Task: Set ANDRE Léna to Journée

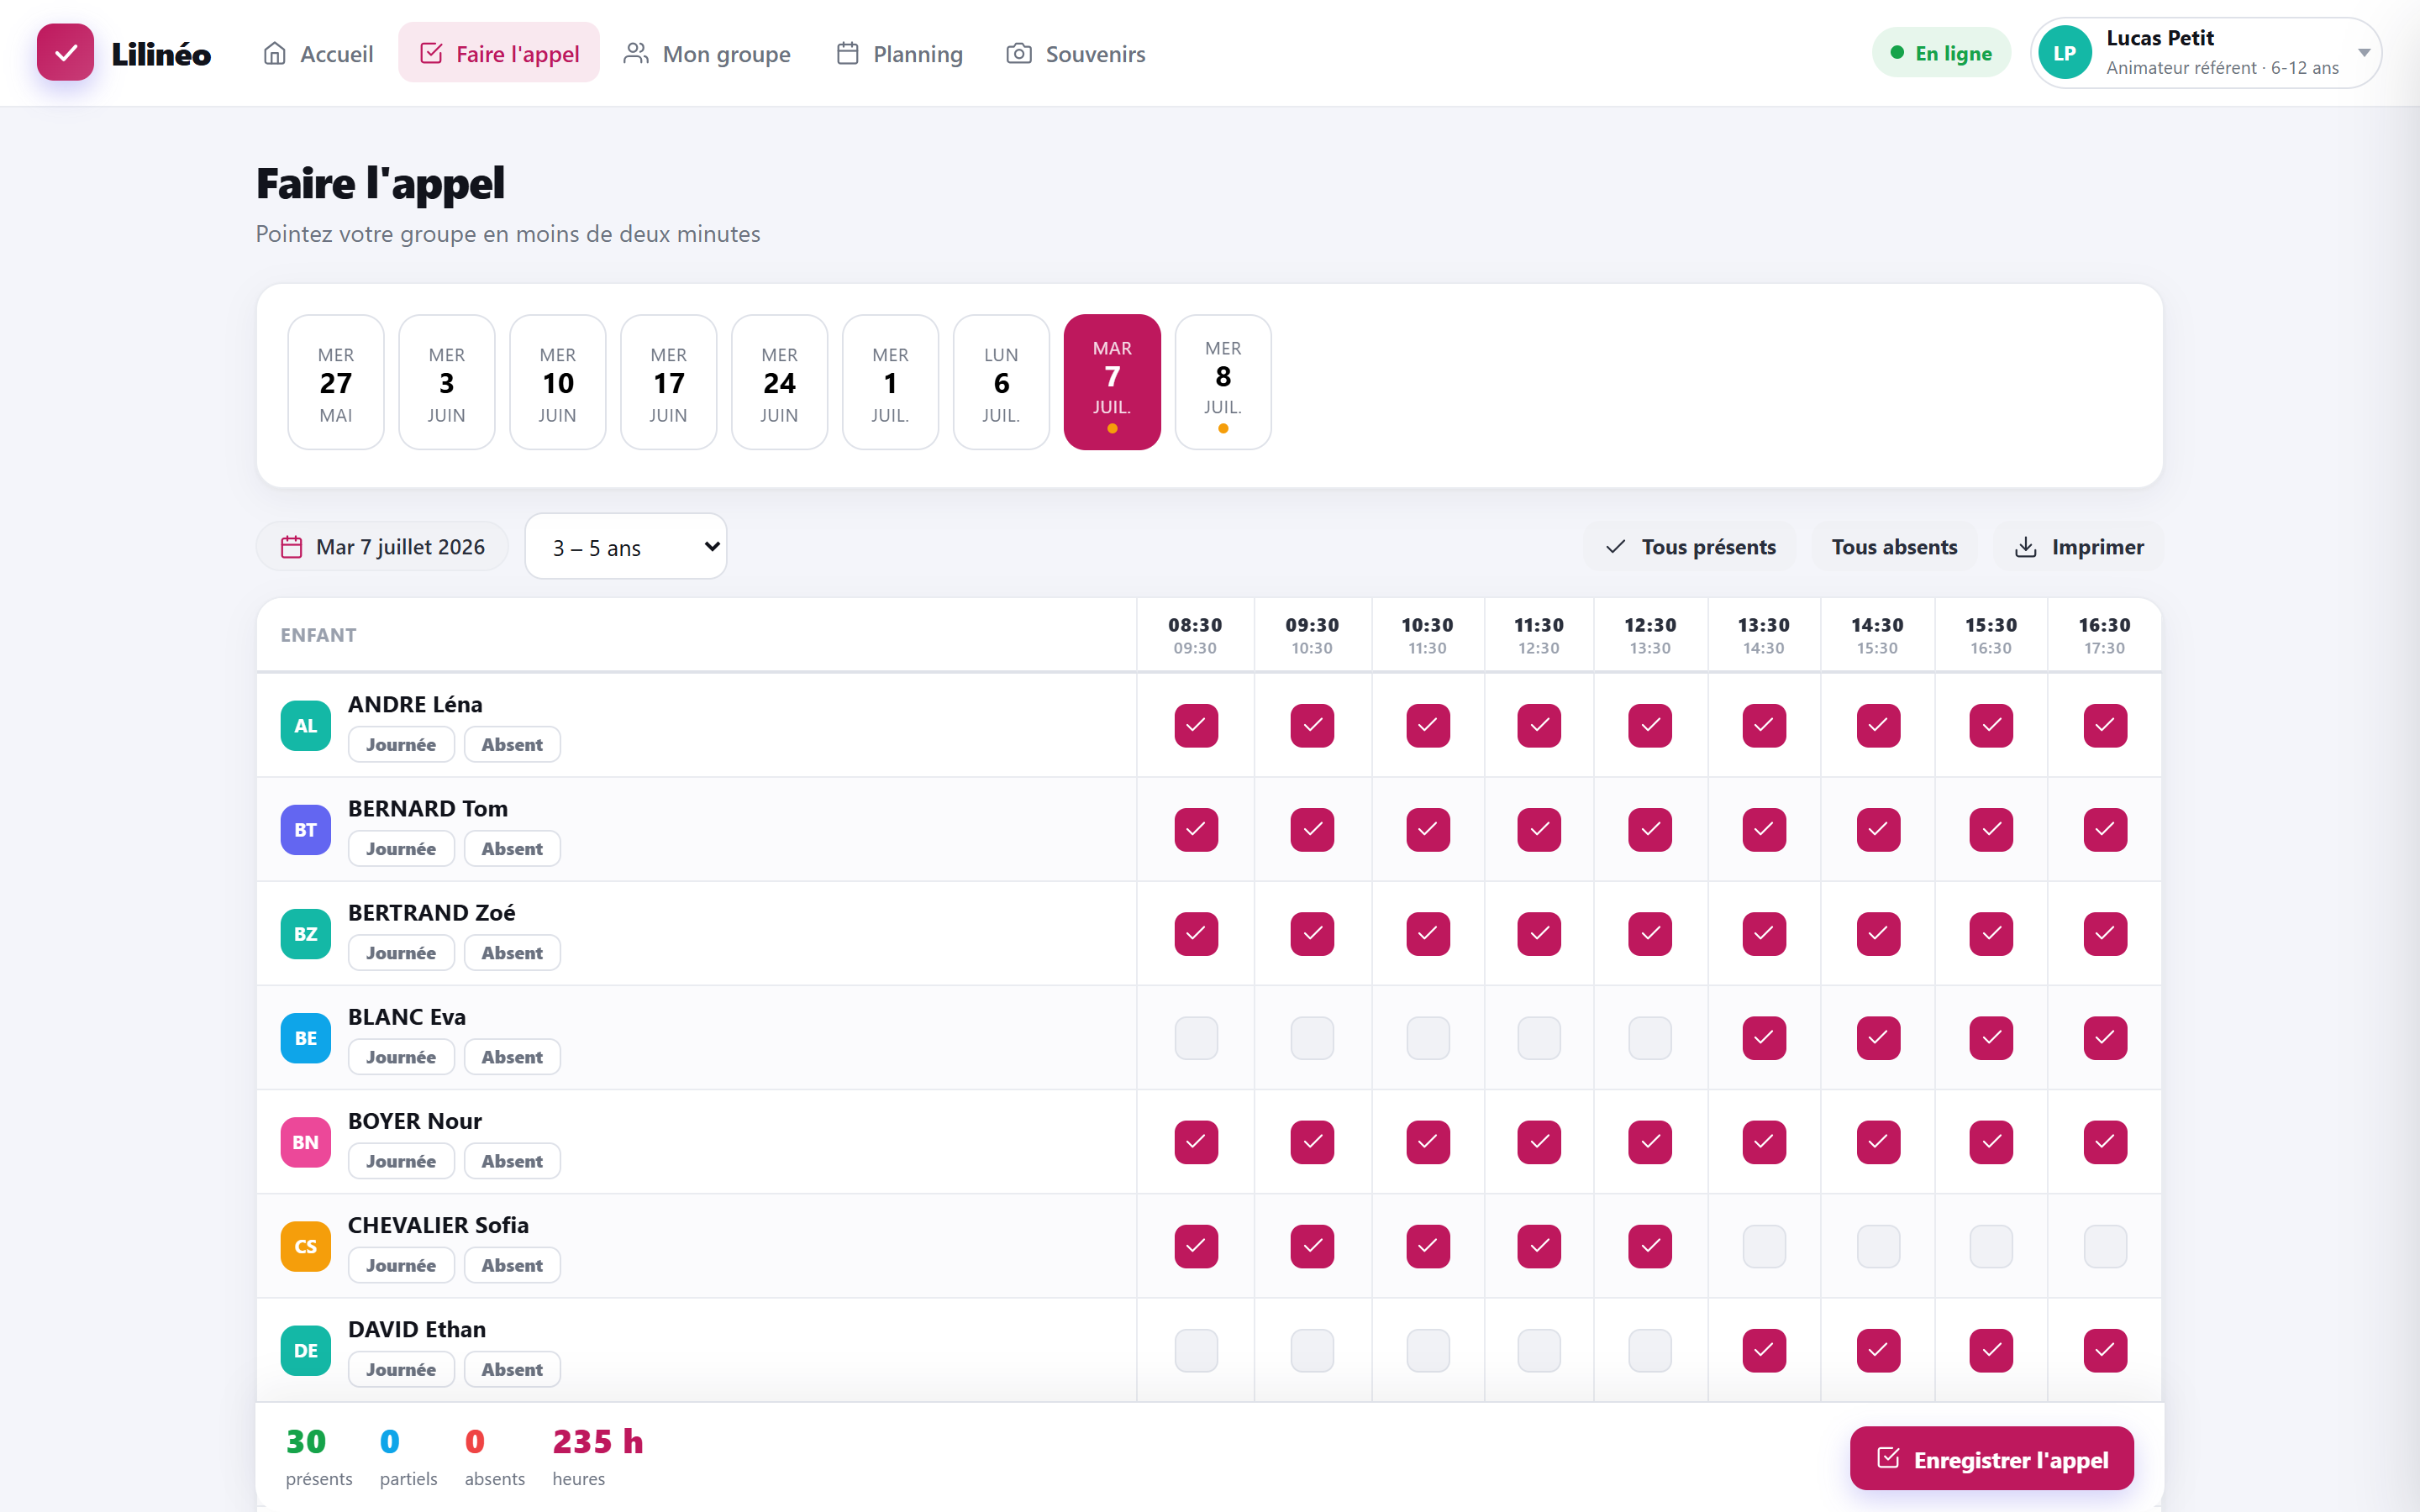Action: 401,745
